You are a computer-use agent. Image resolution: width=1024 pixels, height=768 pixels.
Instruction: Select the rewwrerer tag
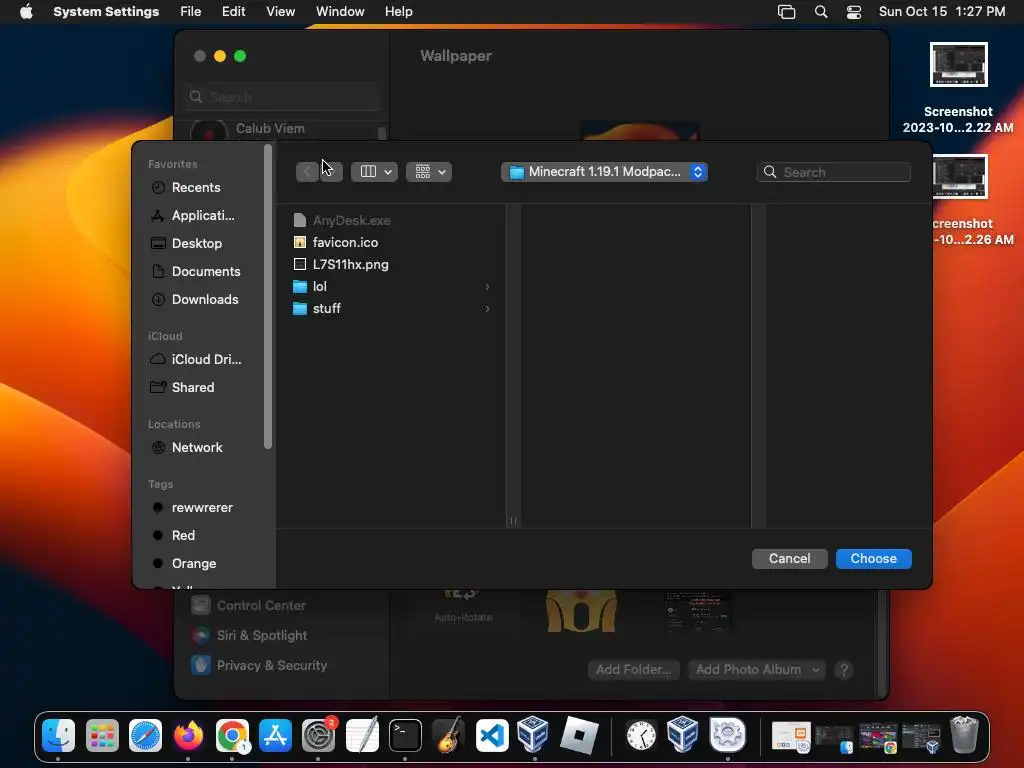(x=202, y=508)
